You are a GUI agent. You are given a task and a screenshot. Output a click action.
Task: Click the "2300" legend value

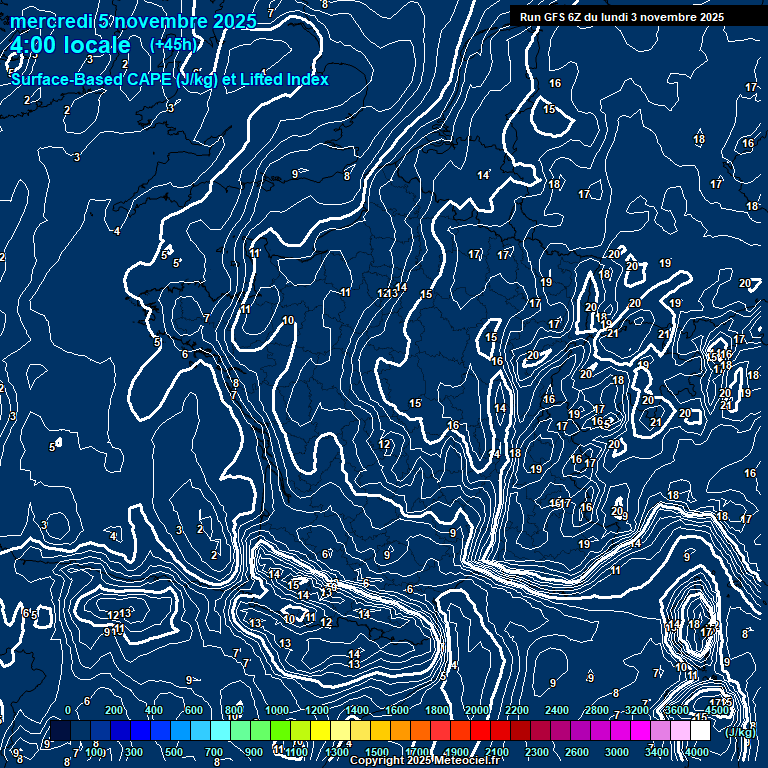(537, 752)
